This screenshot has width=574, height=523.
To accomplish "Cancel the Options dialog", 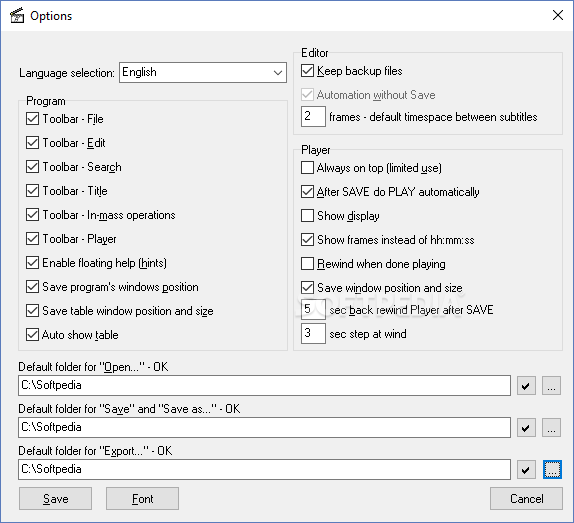I will click(x=526, y=498).
